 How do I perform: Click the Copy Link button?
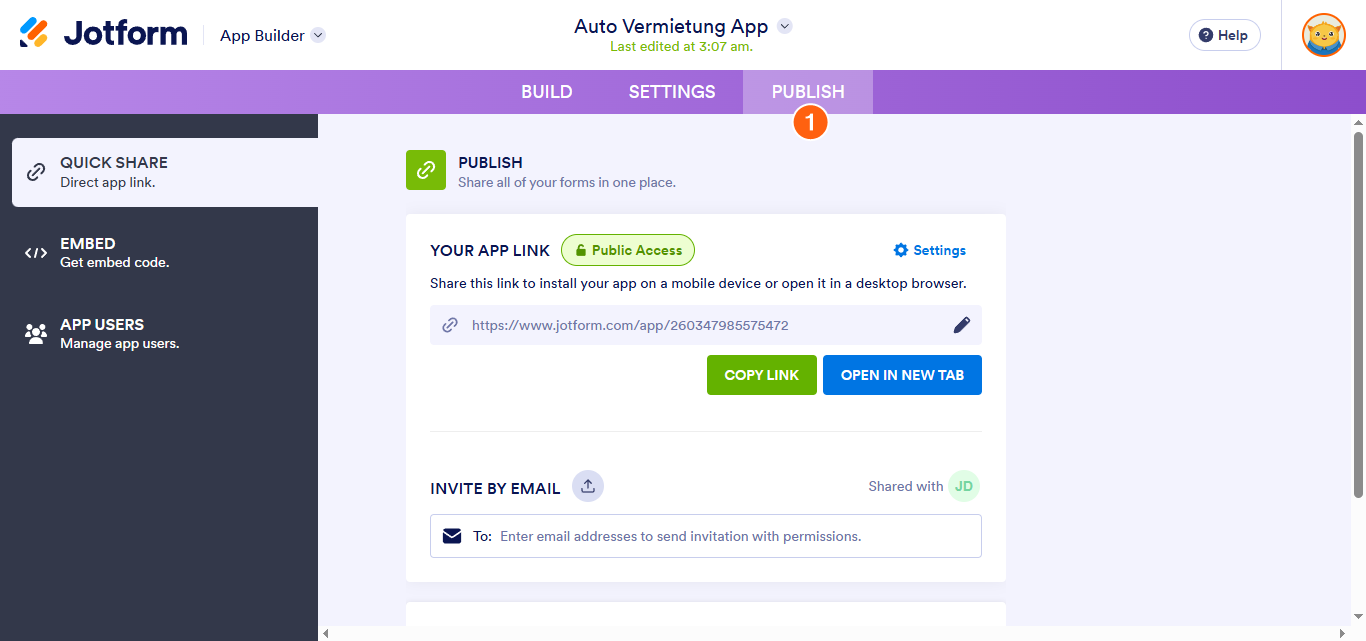tap(762, 375)
